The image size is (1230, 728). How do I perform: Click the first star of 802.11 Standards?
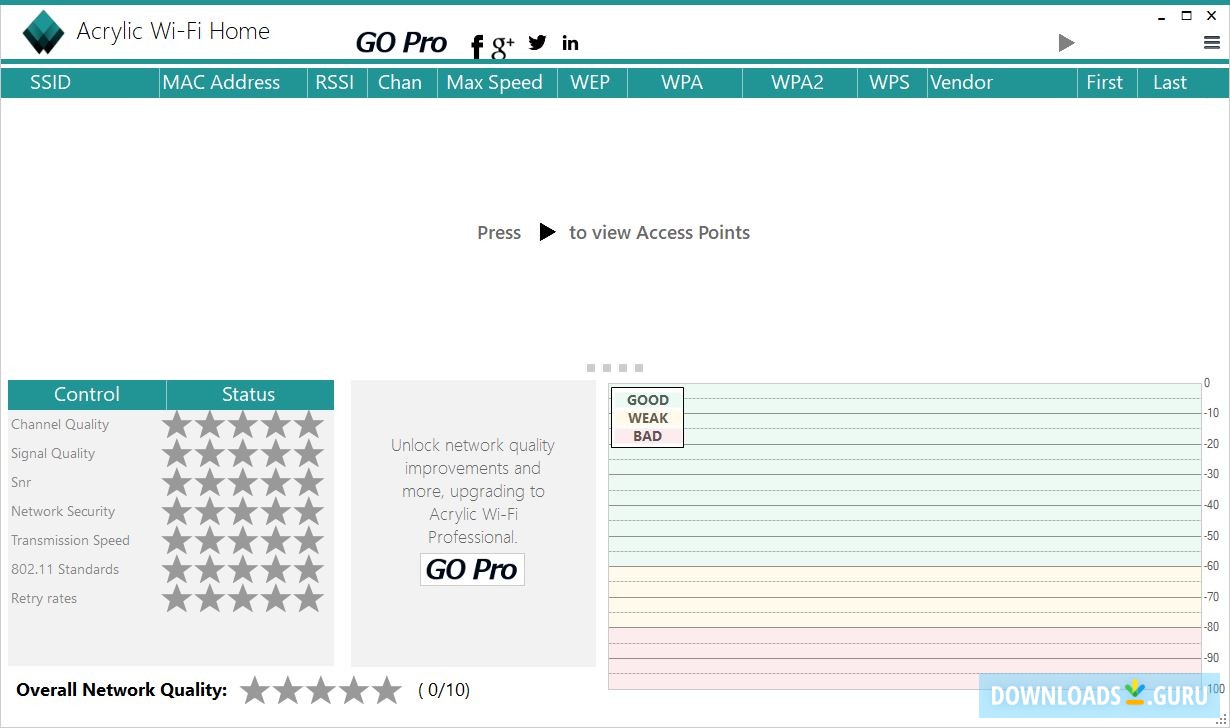coord(177,569)
